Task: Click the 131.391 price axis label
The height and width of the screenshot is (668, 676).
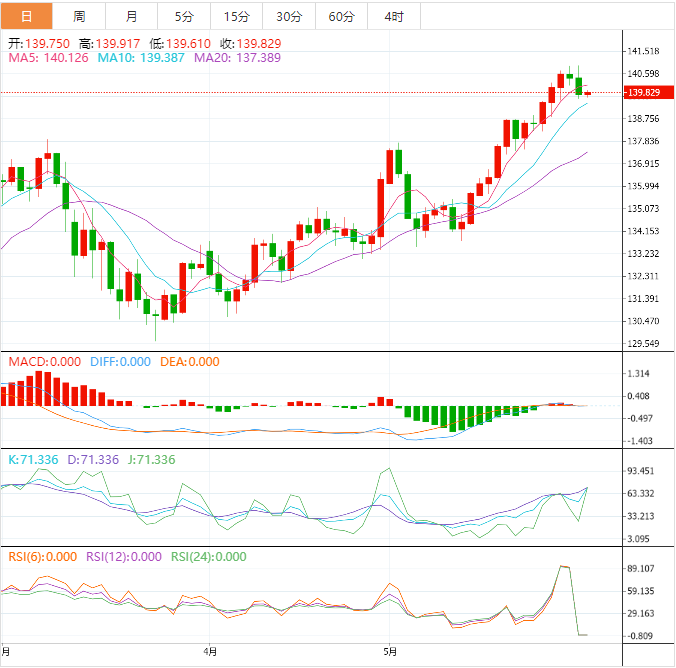Action: pos(643,298)
